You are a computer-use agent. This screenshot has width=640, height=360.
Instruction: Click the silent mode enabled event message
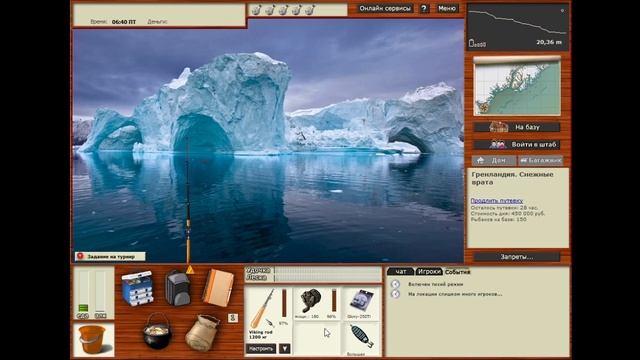coord(436,284)
